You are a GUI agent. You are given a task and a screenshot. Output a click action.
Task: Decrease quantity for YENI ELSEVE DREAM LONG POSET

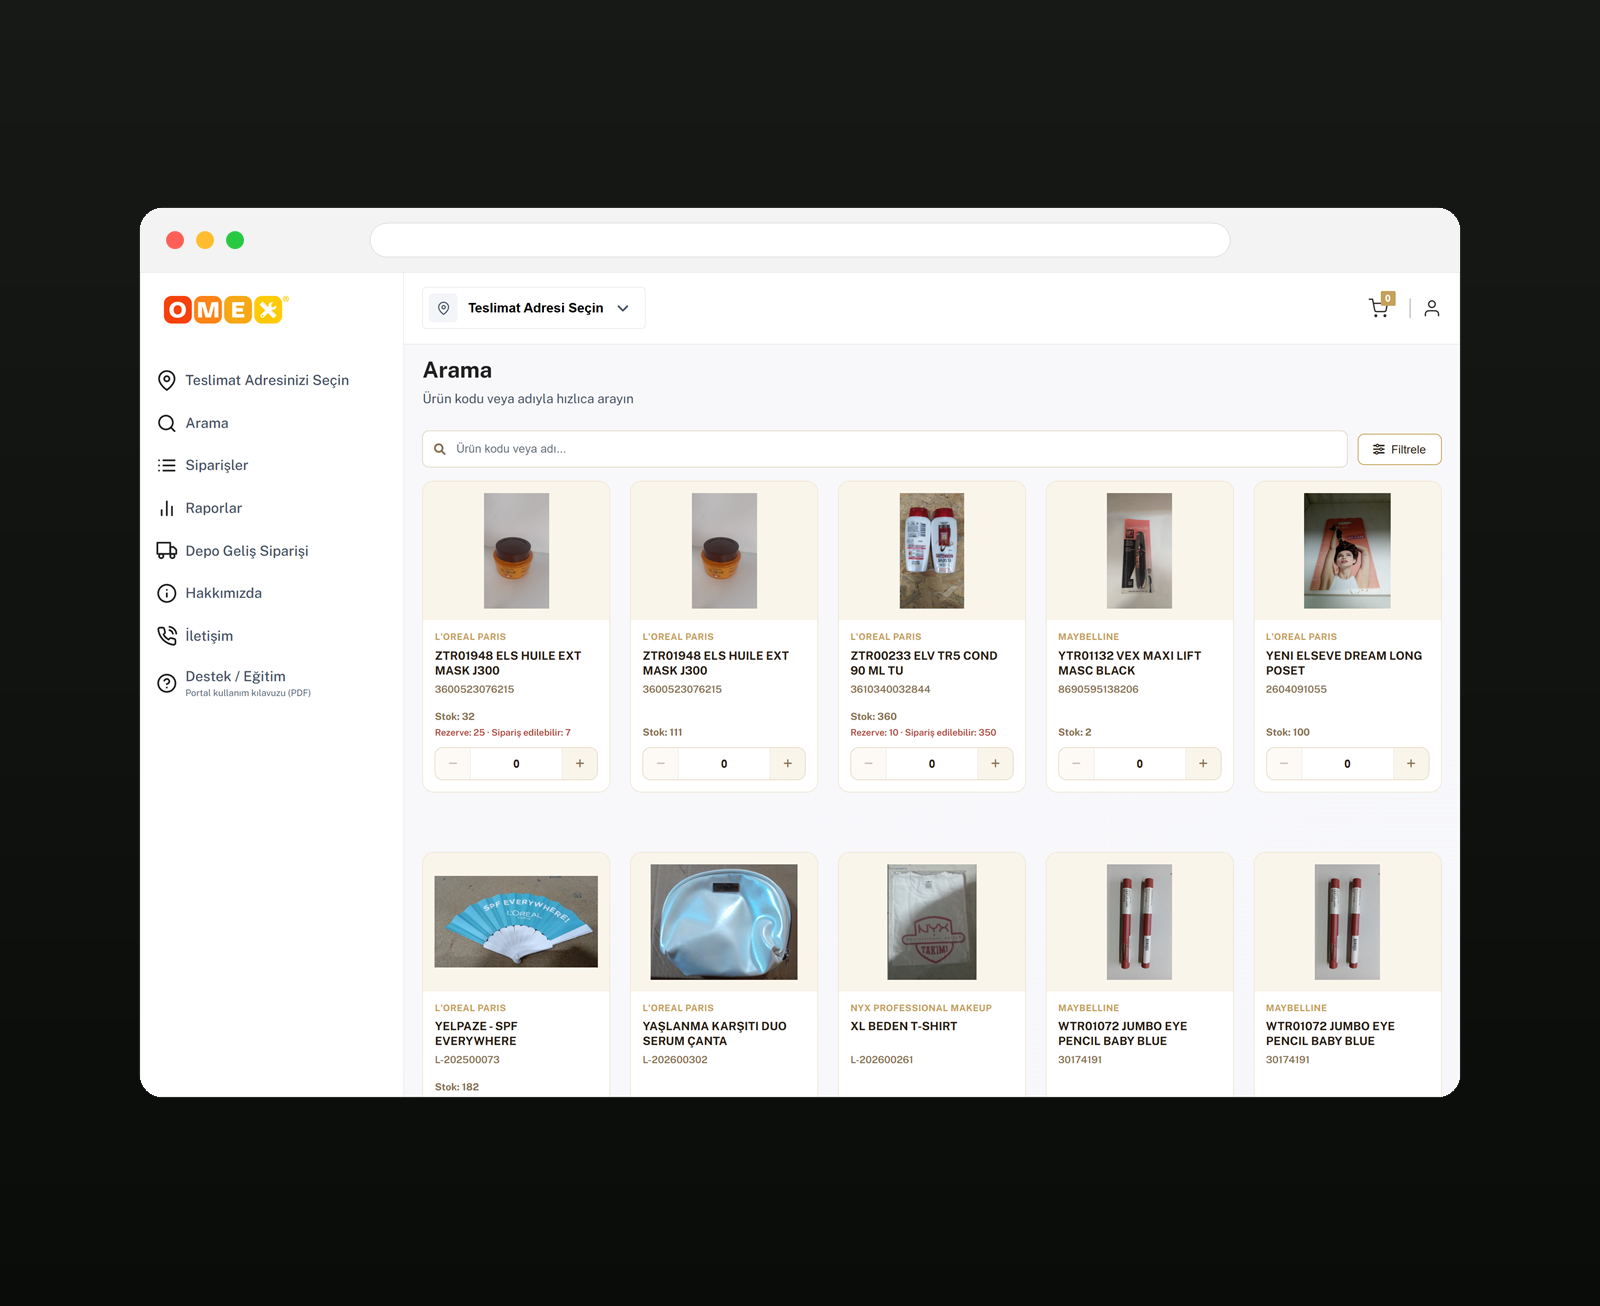tap(1284, 764)
